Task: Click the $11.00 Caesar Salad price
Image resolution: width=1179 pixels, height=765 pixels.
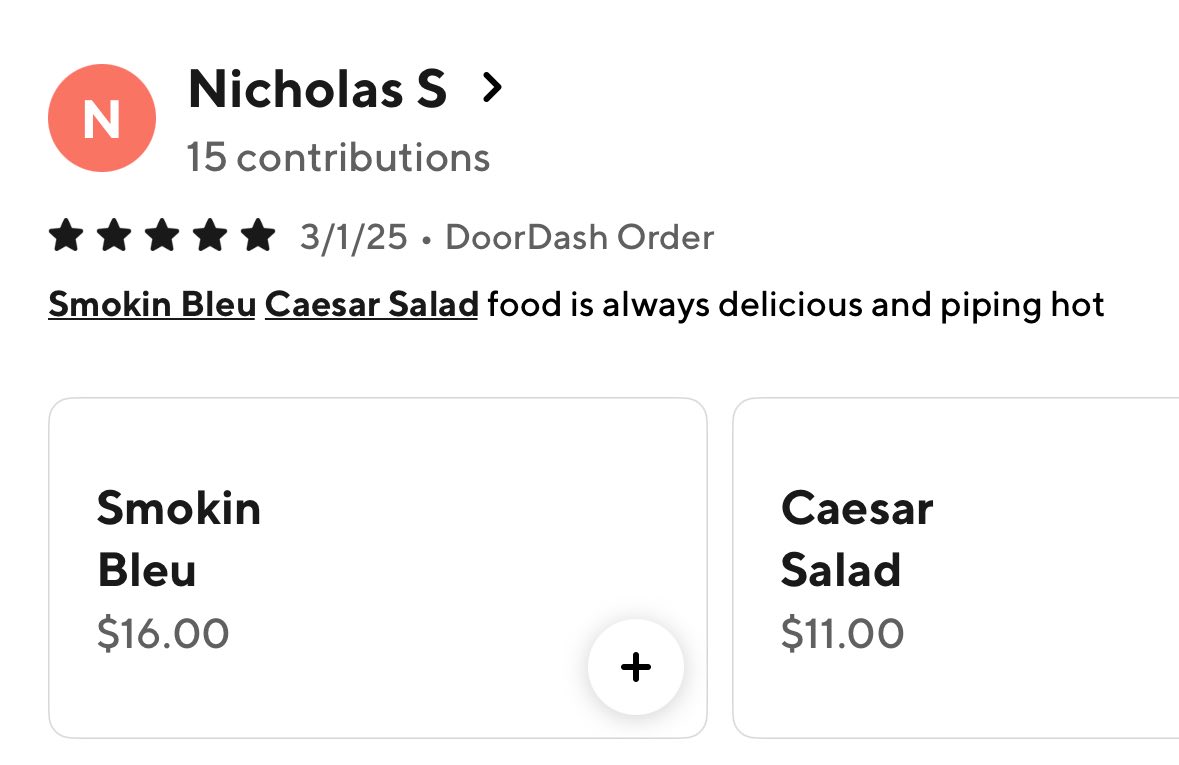Action: point(842,633)
